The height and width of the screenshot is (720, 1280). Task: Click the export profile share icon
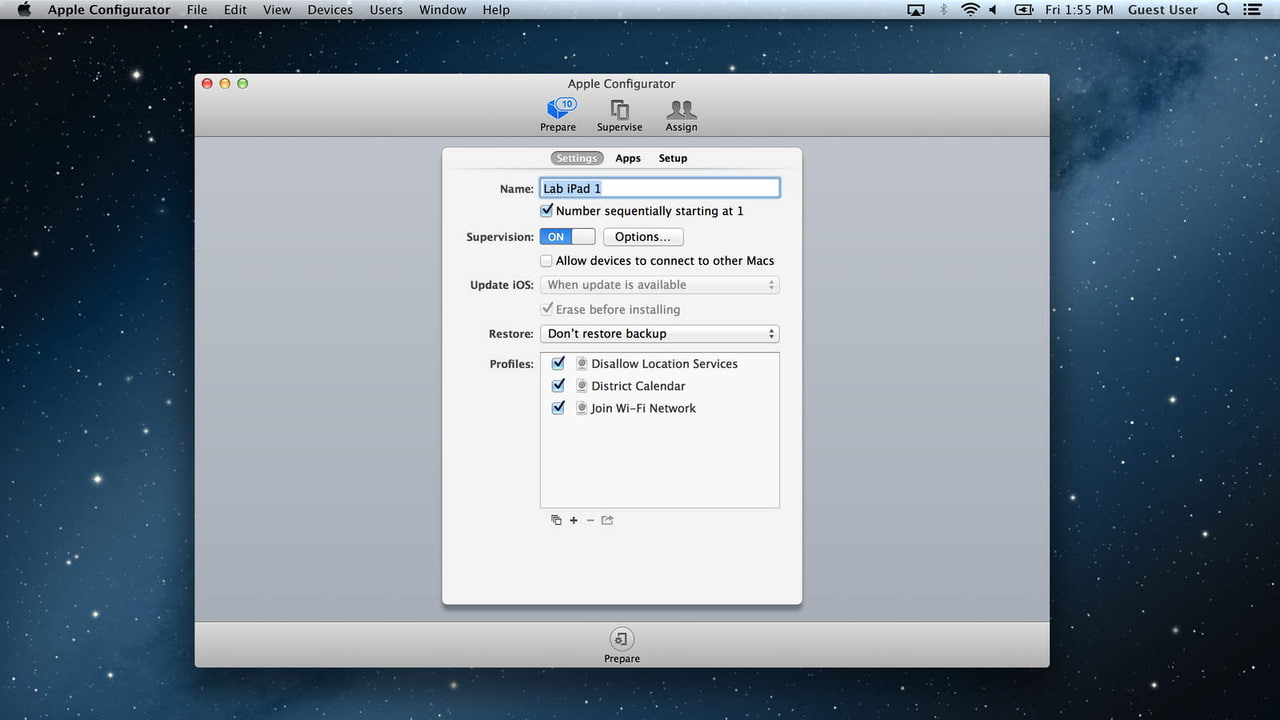(607, 520)
